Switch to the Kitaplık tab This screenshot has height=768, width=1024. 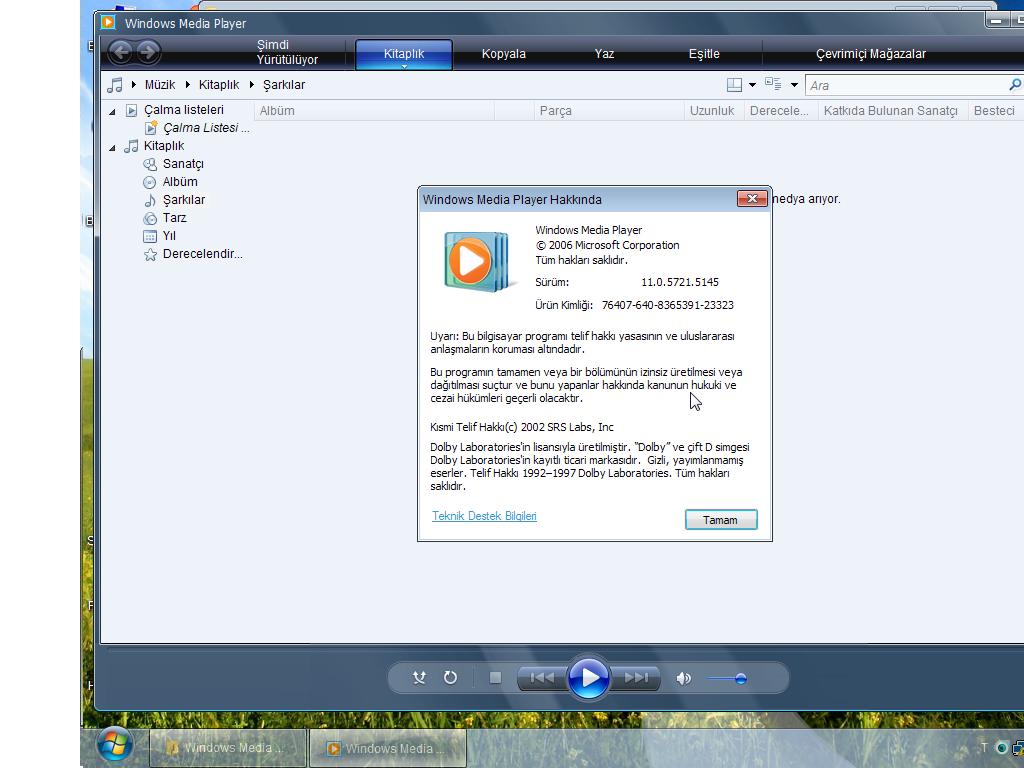404,54
